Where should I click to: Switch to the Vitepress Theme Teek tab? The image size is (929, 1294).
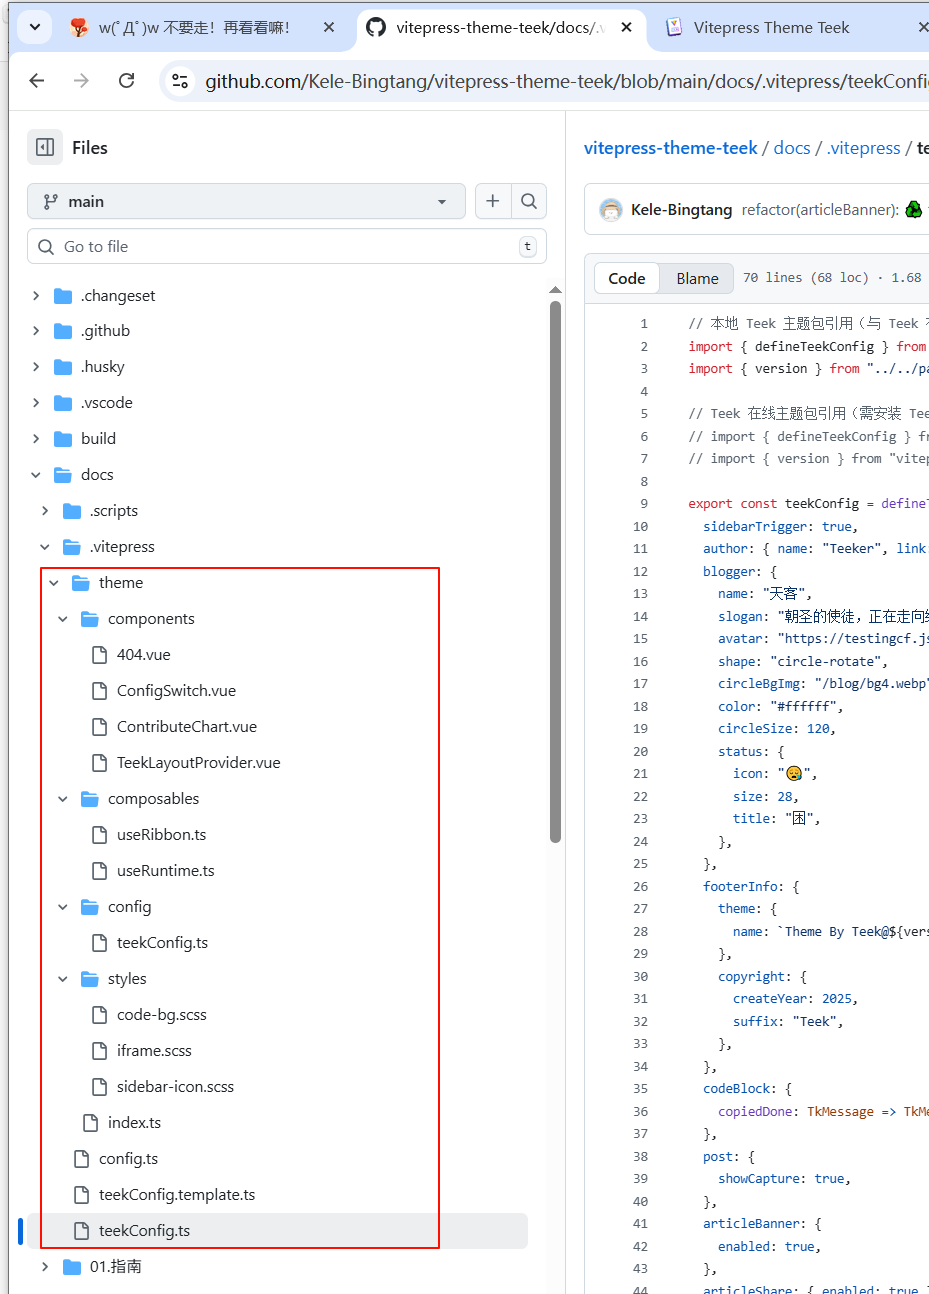(771, 27)
